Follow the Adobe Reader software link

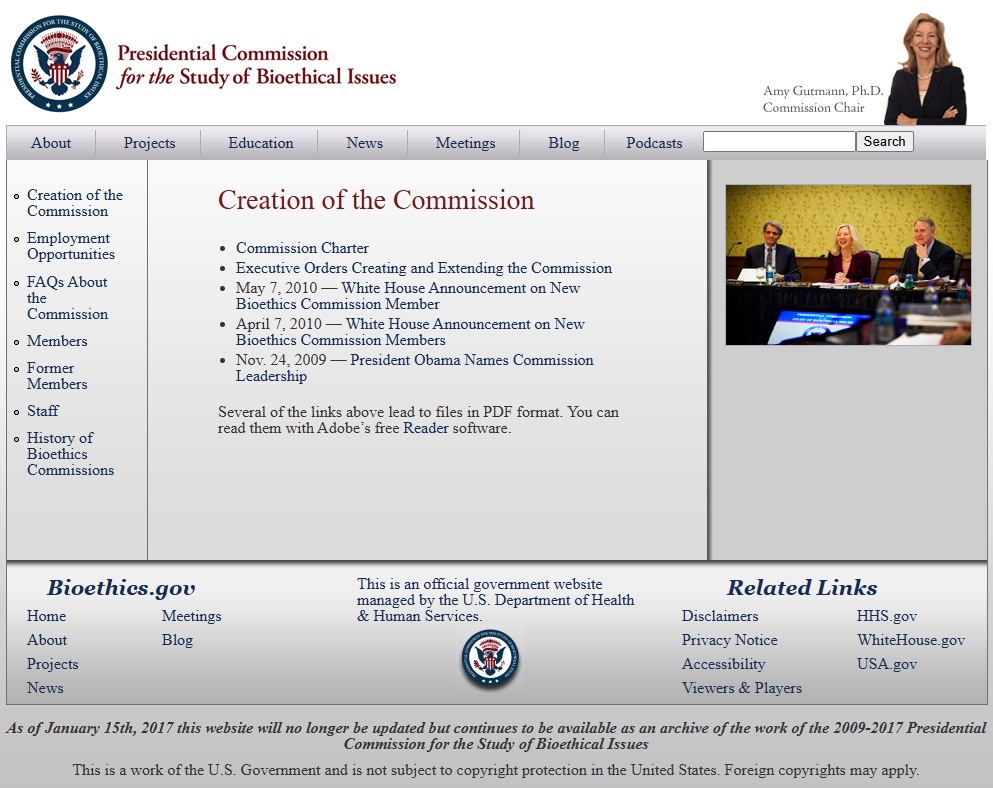(x=425, y=428)
